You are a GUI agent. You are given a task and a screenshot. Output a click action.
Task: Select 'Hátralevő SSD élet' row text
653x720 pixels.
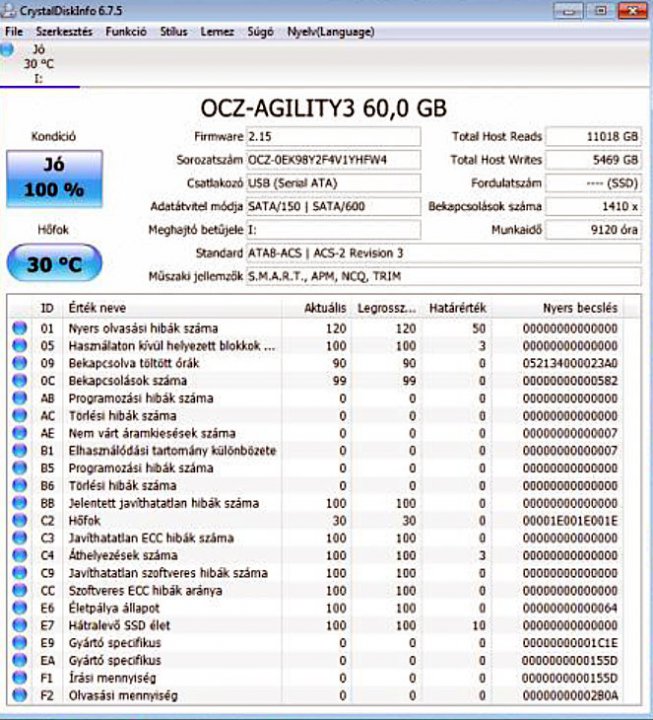119,625
